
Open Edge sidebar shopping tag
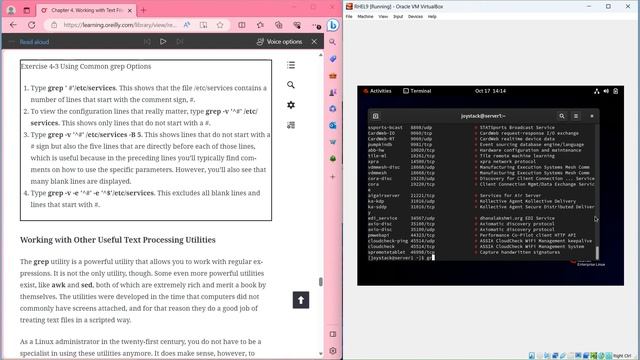coord(333,59)
